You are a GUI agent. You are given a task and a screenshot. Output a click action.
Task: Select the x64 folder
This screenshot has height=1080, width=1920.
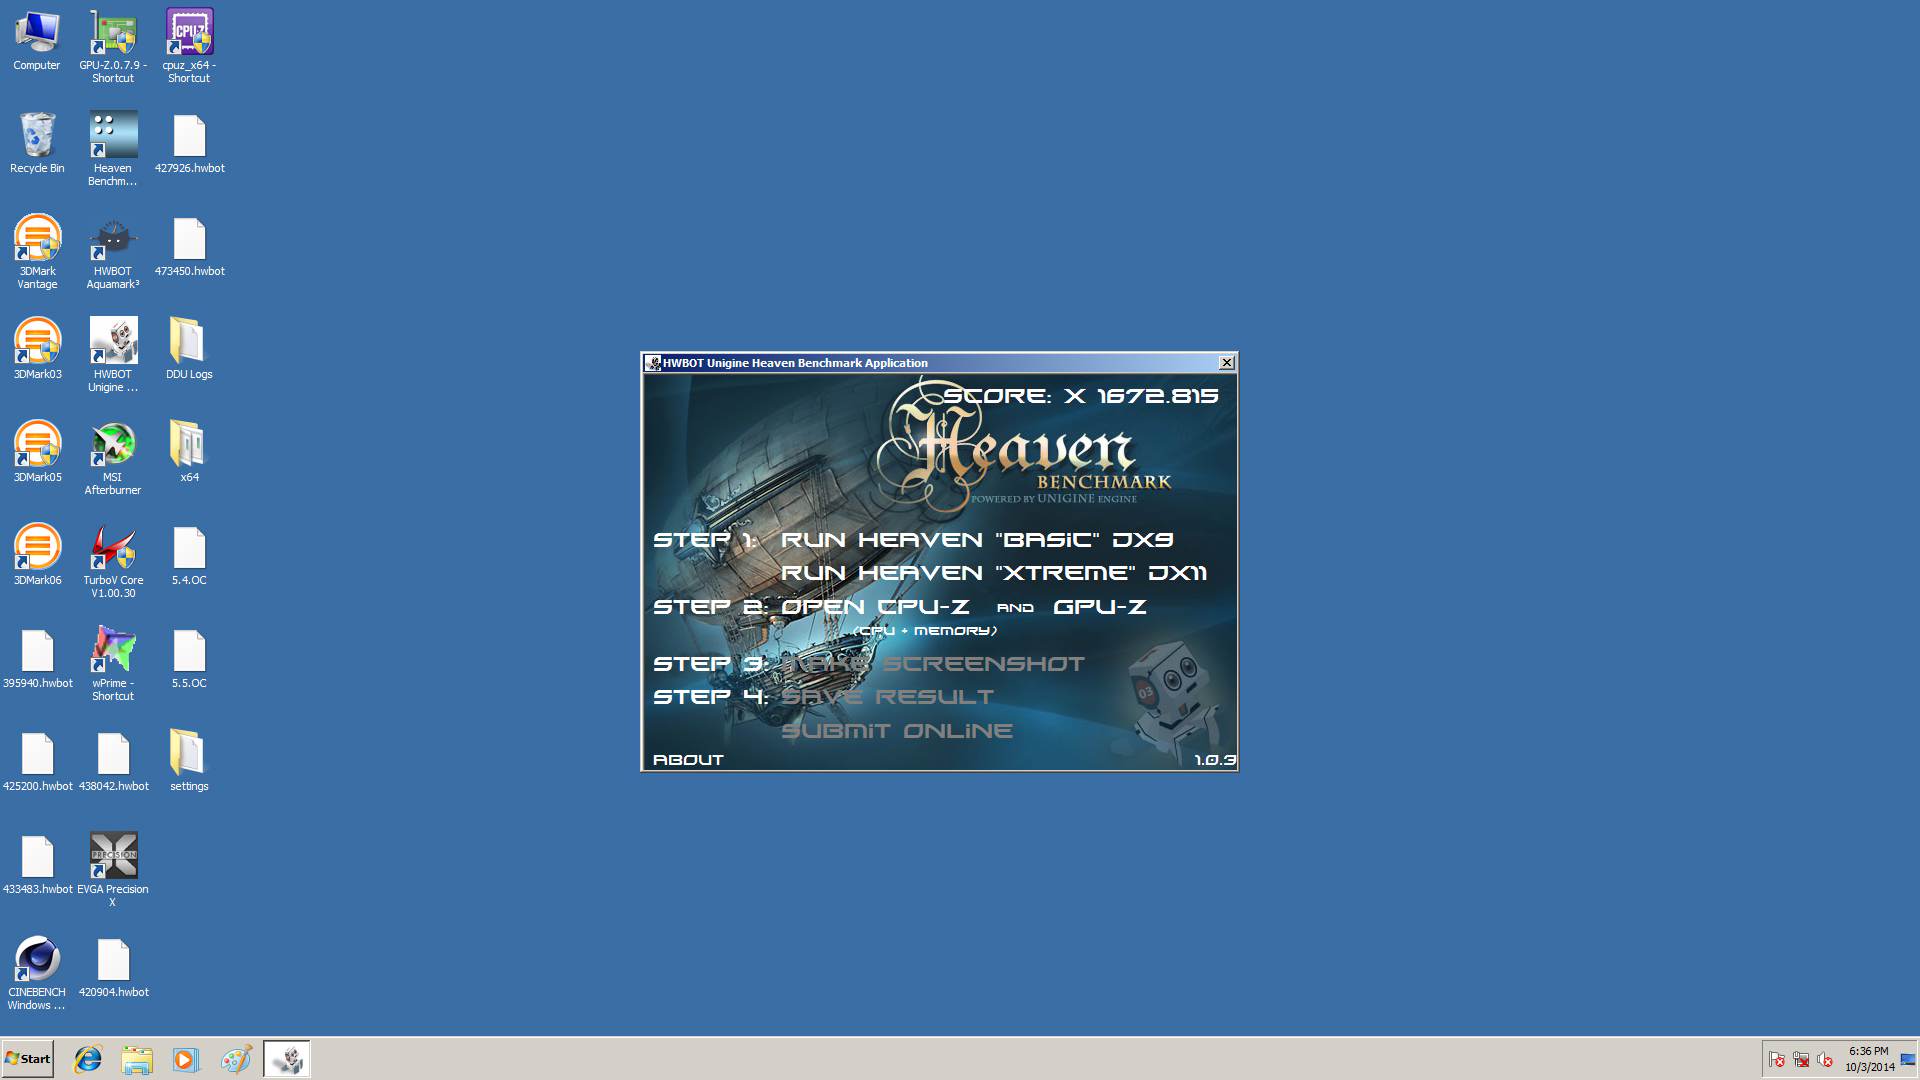[x=189, y=452]
